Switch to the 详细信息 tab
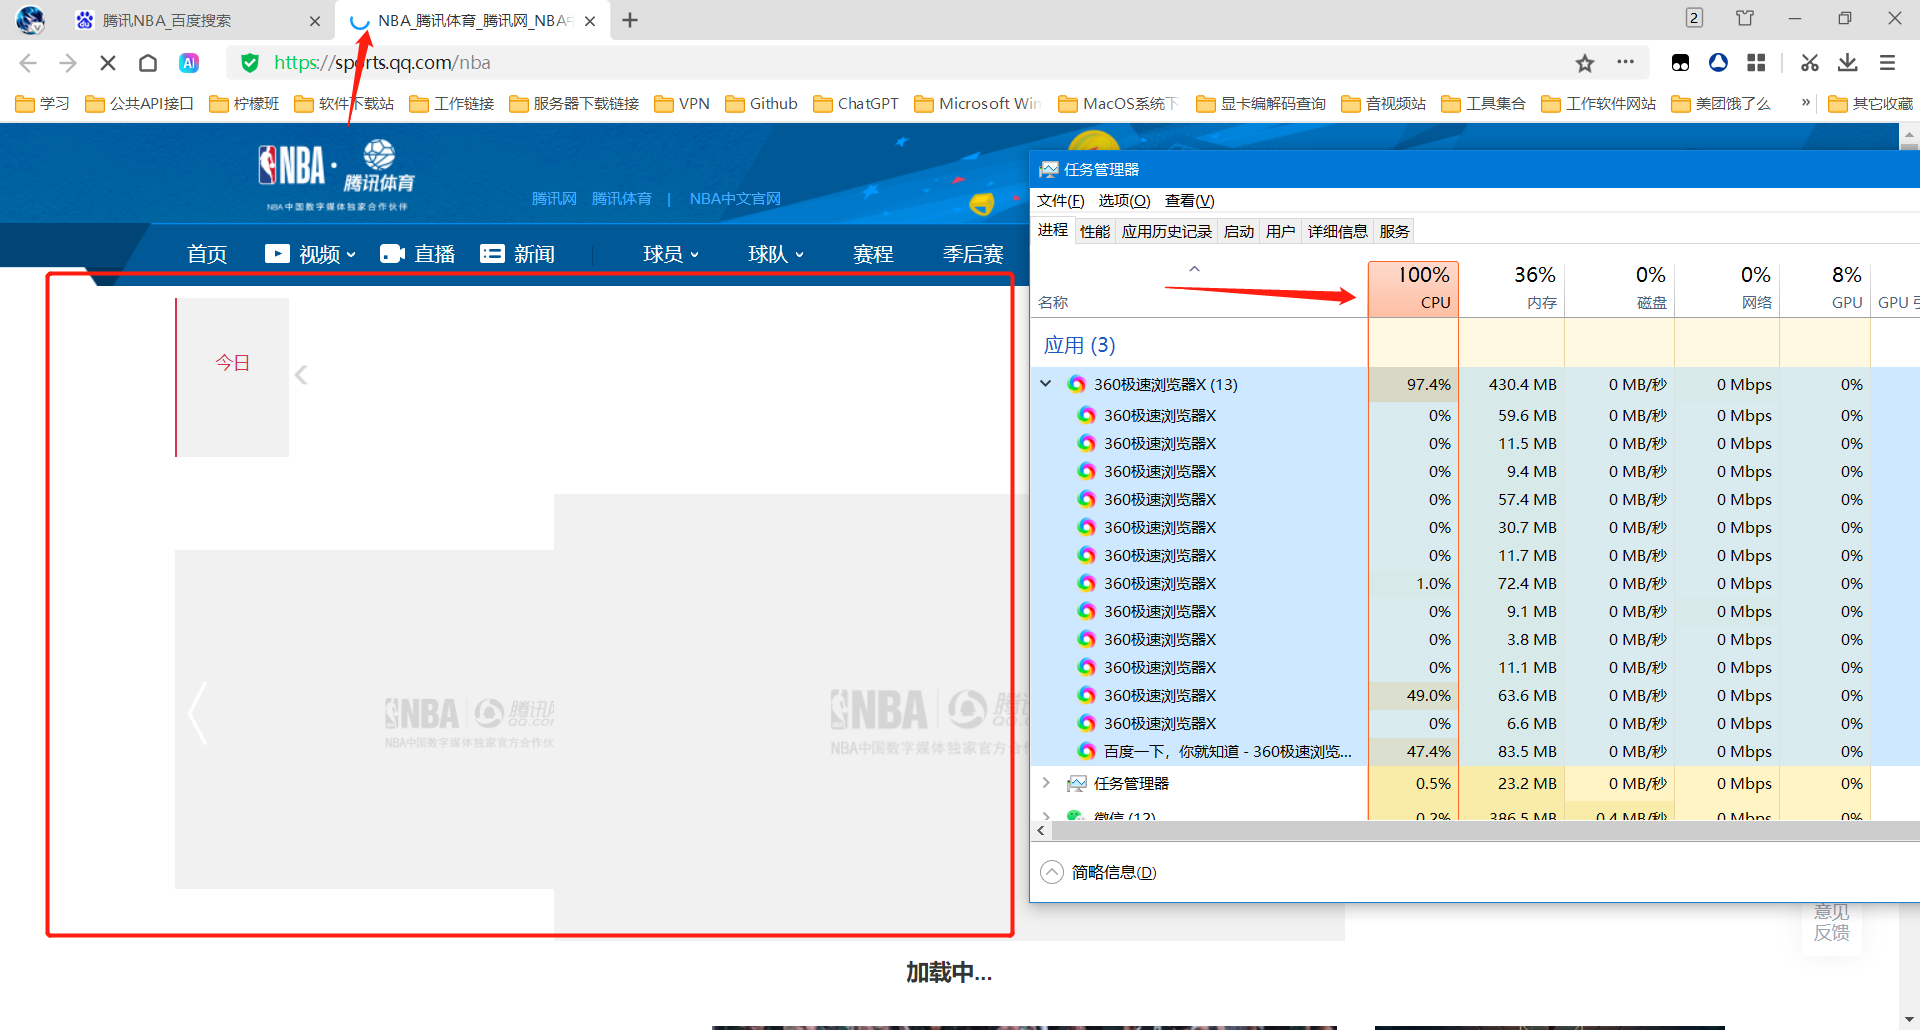The height and width of the screenshot is (1030, 1920). pyautogui.click(x=1337, y=231)
